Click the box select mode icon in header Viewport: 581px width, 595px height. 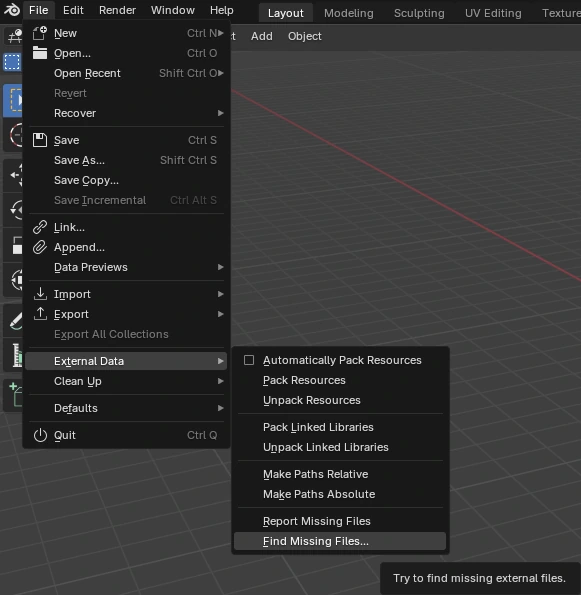pos(12,62)
